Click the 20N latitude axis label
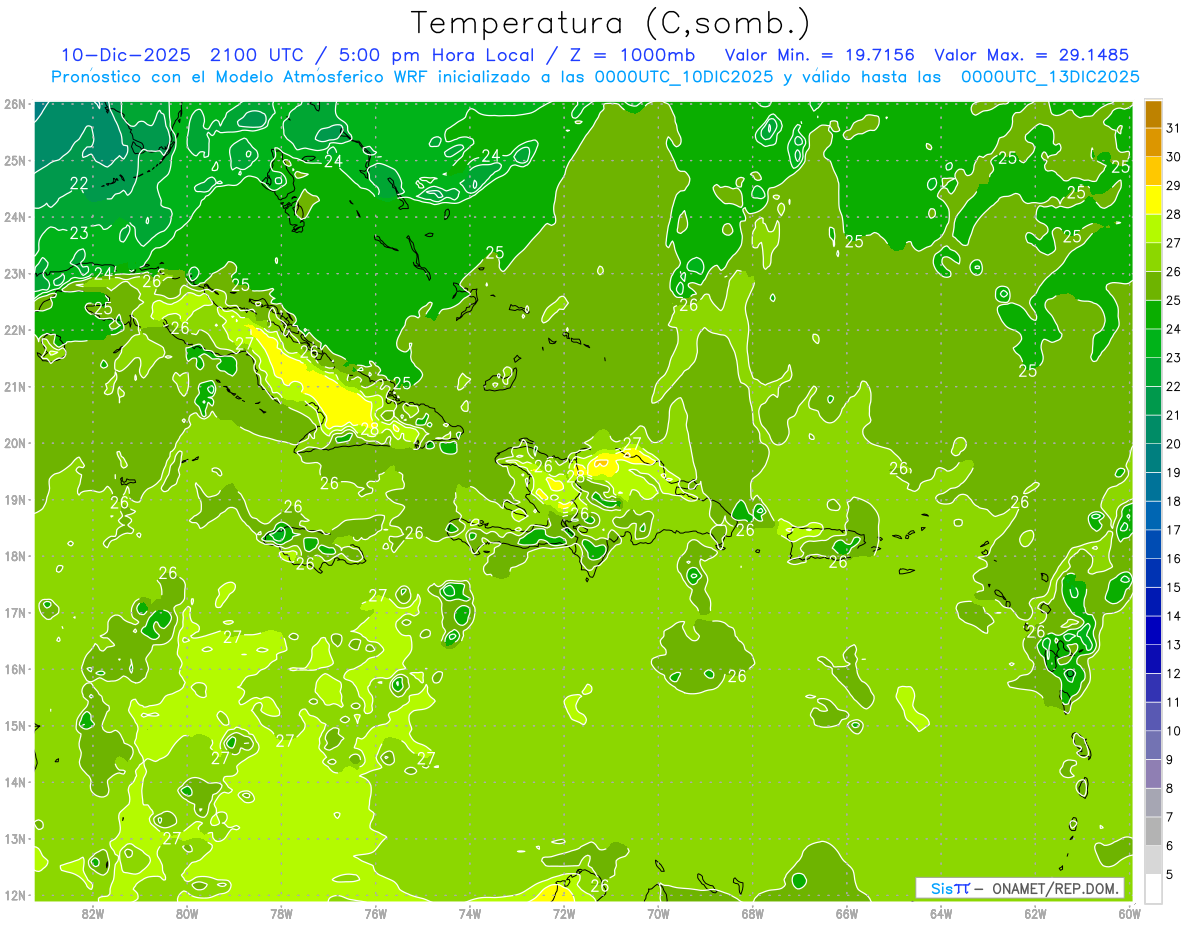1200x927 pixels. (x=15, y=443)
